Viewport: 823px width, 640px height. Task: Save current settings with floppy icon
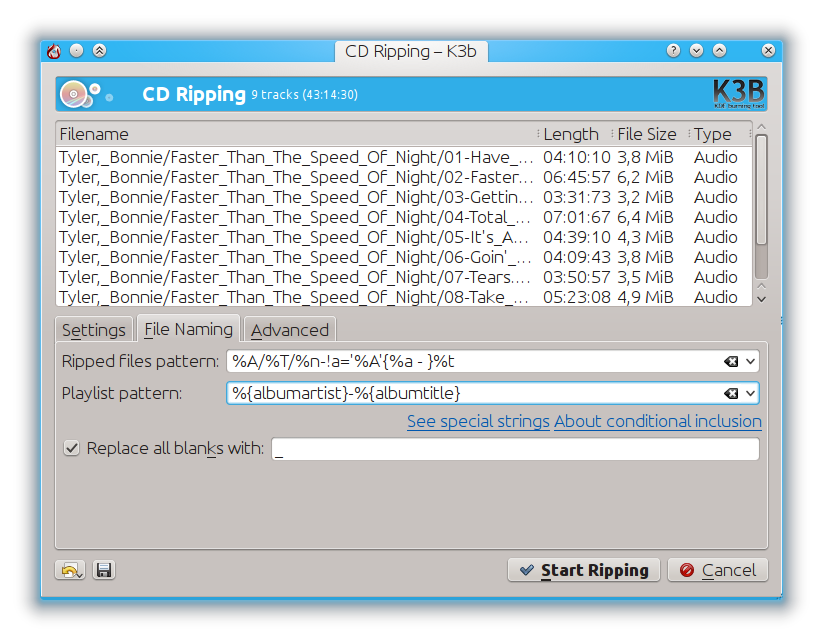pyautogui.click(x=104, y=570)
